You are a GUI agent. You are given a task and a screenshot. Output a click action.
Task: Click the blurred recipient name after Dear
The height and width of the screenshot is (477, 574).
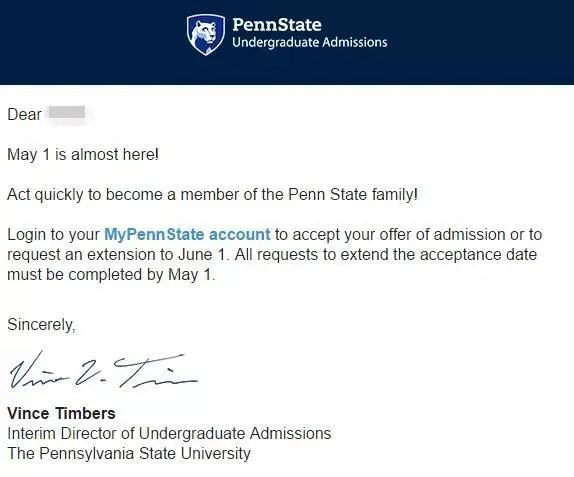67,112
